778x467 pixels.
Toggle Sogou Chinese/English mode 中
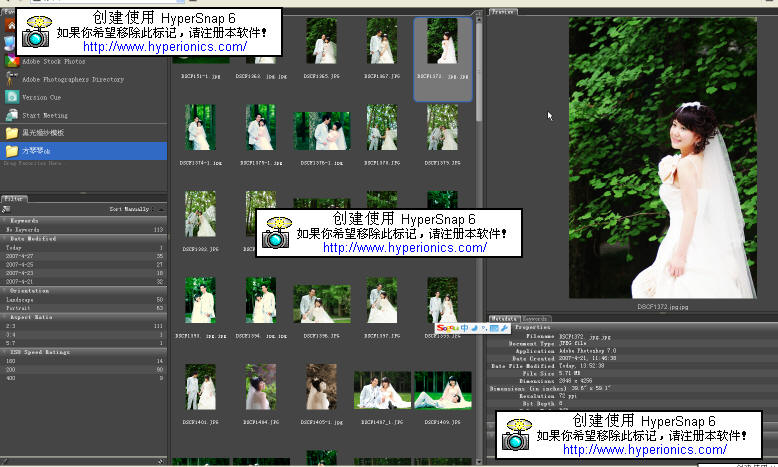pyautogui.click(x=464, y=328)
